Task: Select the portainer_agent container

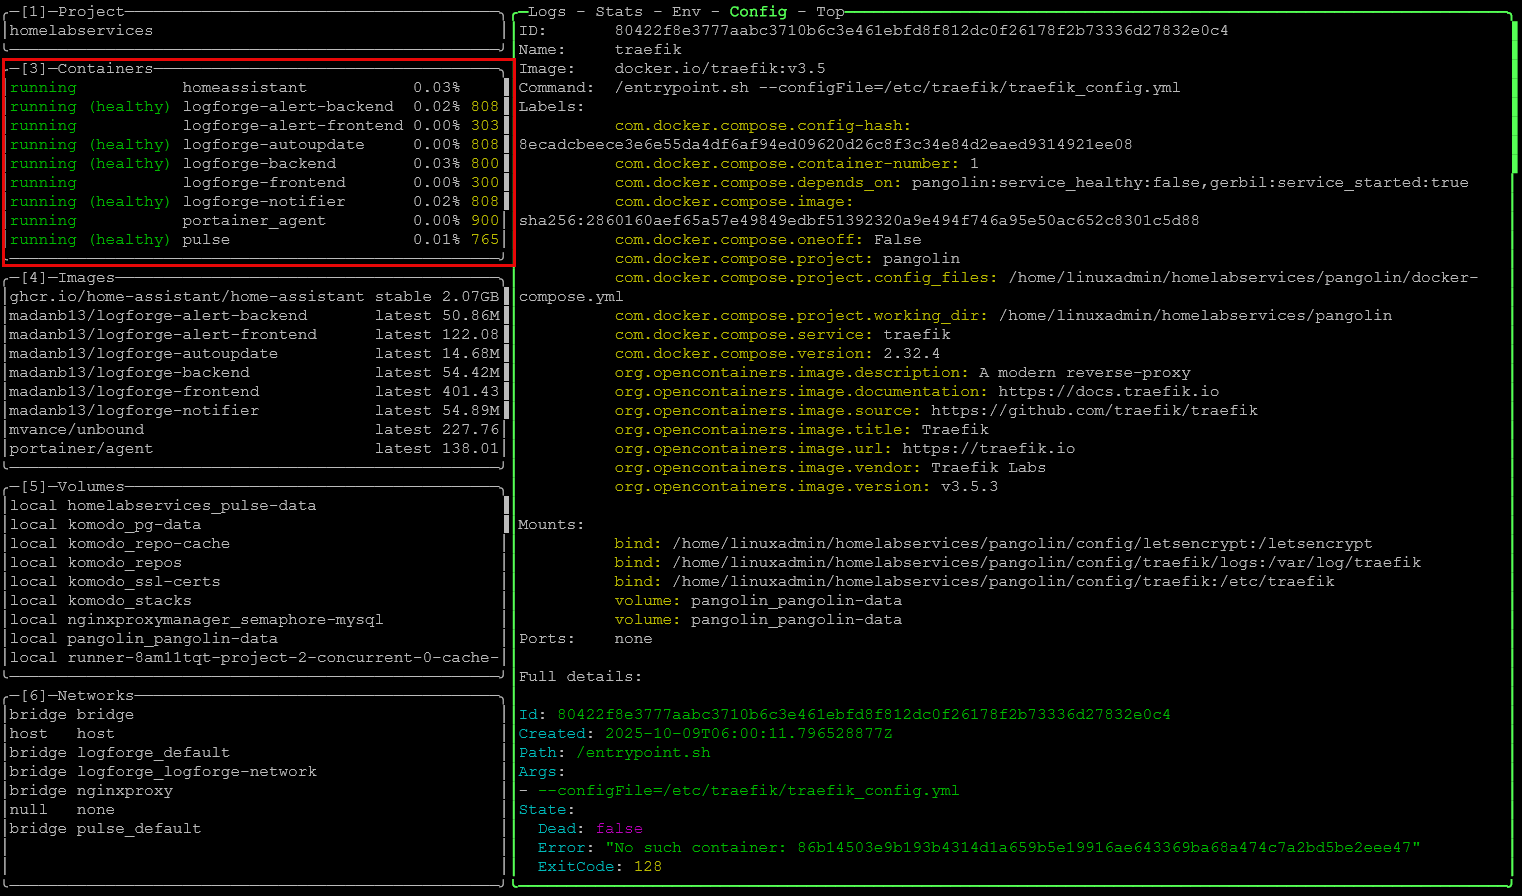Action: [254, 221]
